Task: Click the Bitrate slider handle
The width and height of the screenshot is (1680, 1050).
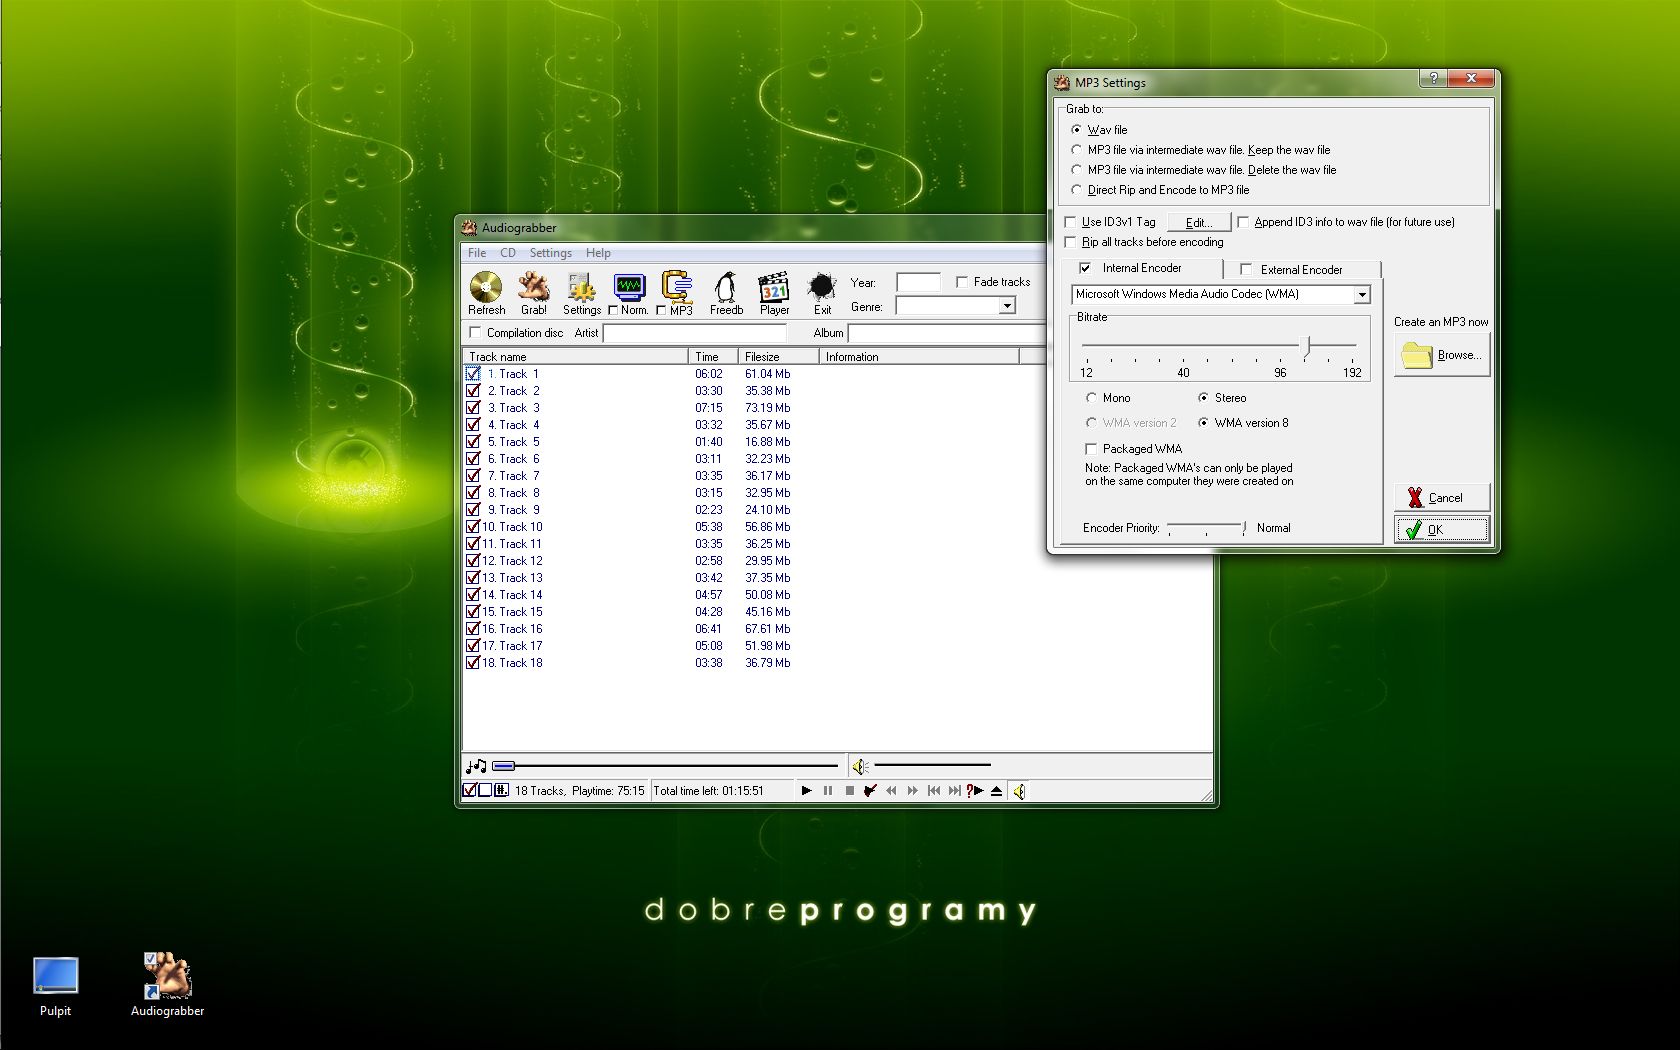Action: click(1306, 346)
